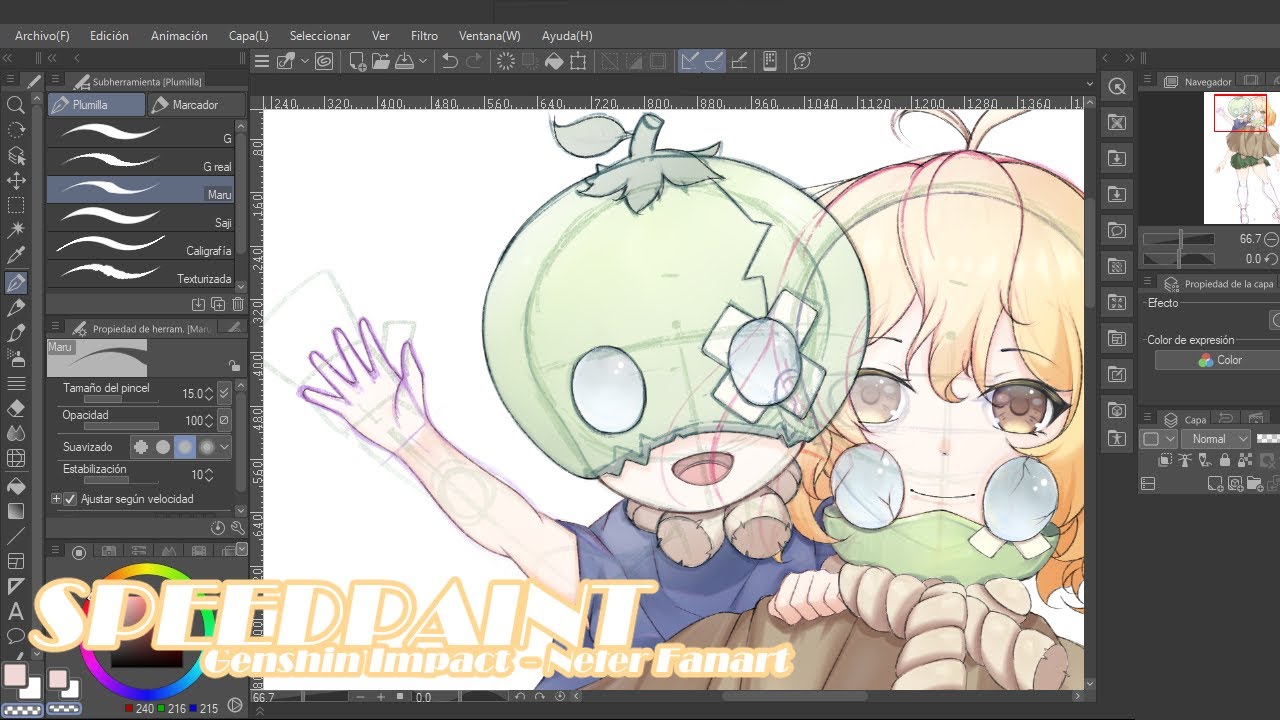Select the Eyedropper tool
This screenshot has width=1280, height=720.
(x=16, y=256)
